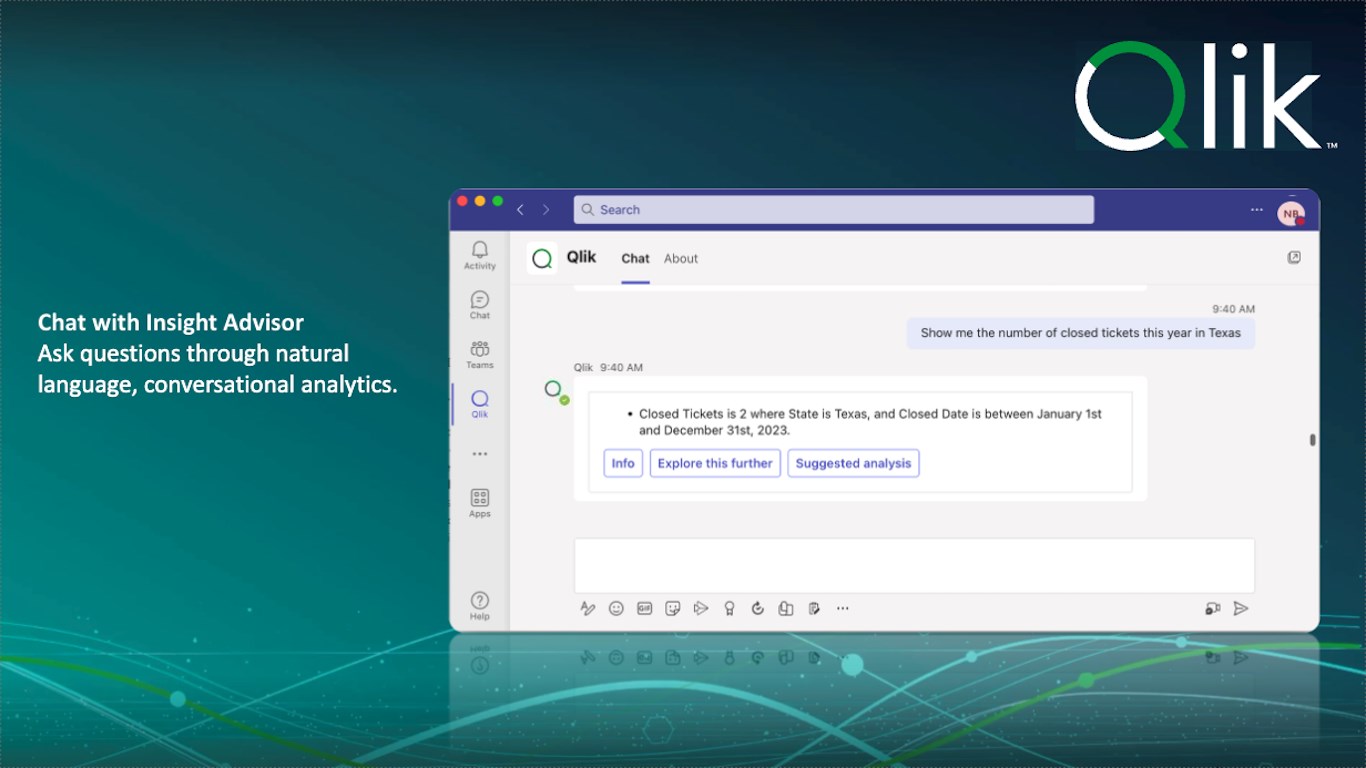Click the clipboard-pen icon in compose toolbar

click(814, 608)
